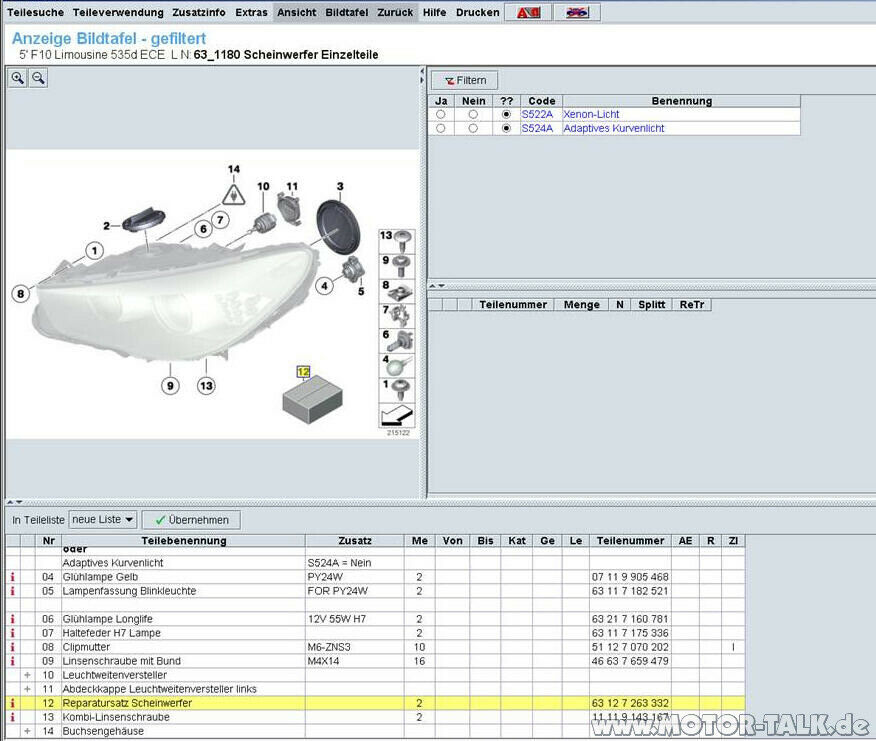Click the Filtern button

(465, 80)
